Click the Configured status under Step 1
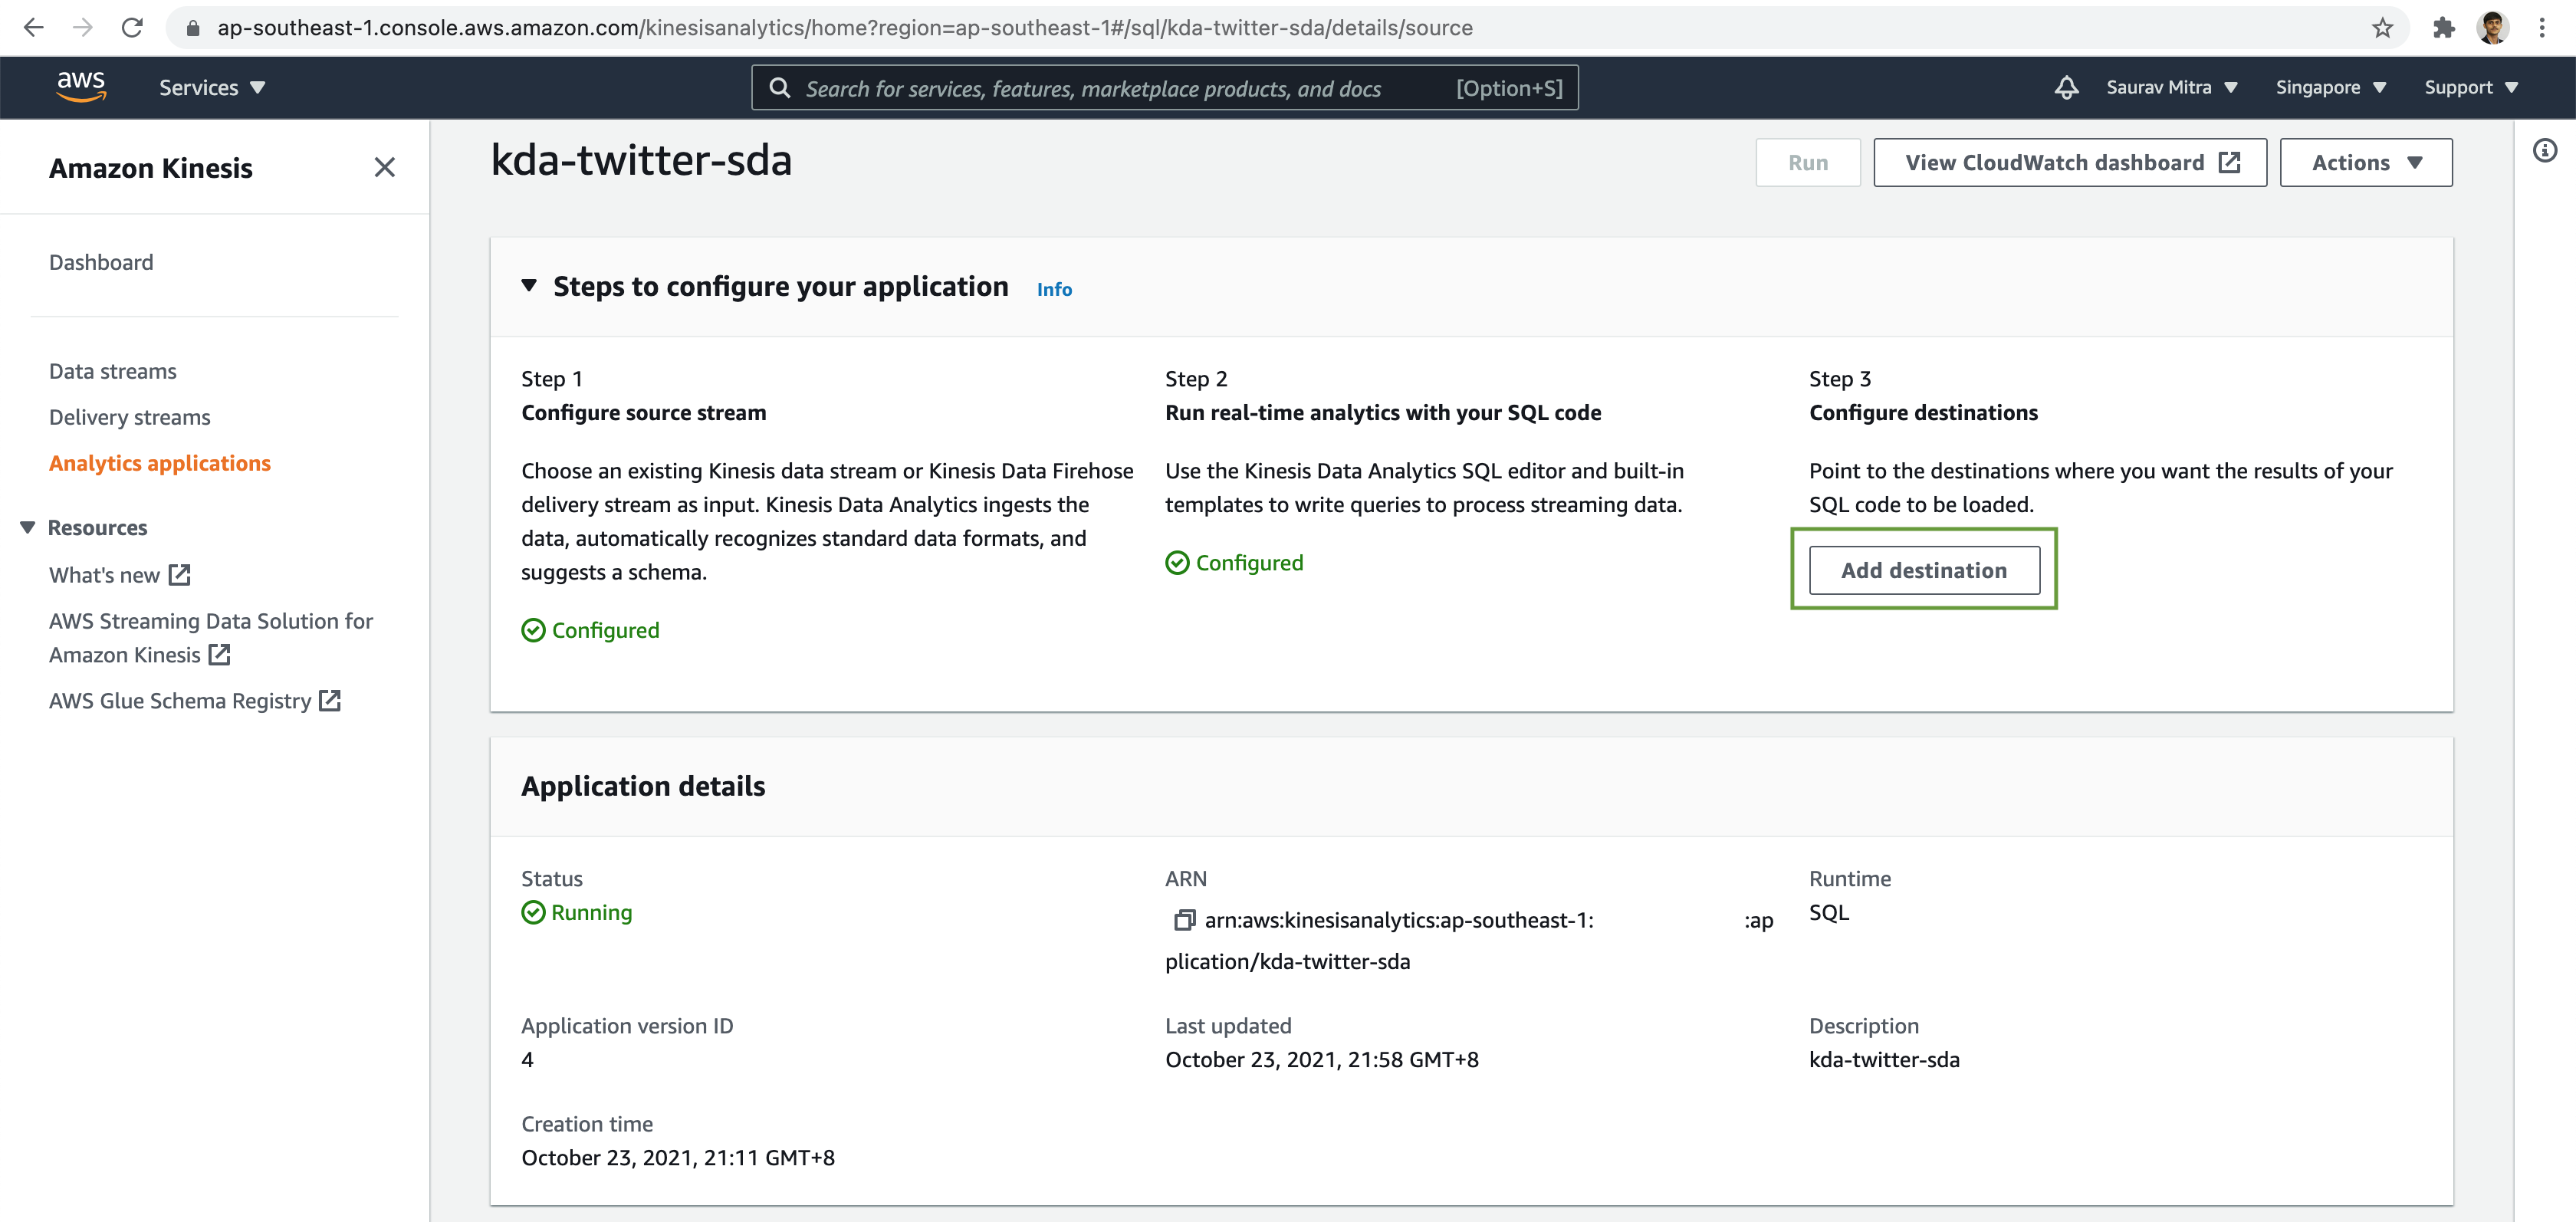 tap(605, 630)
